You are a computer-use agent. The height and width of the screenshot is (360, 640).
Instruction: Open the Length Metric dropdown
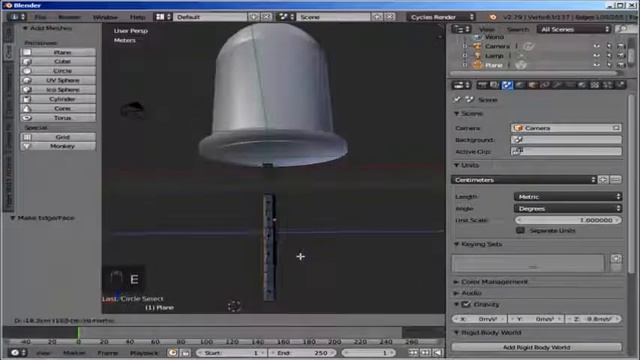coord(568,197)
